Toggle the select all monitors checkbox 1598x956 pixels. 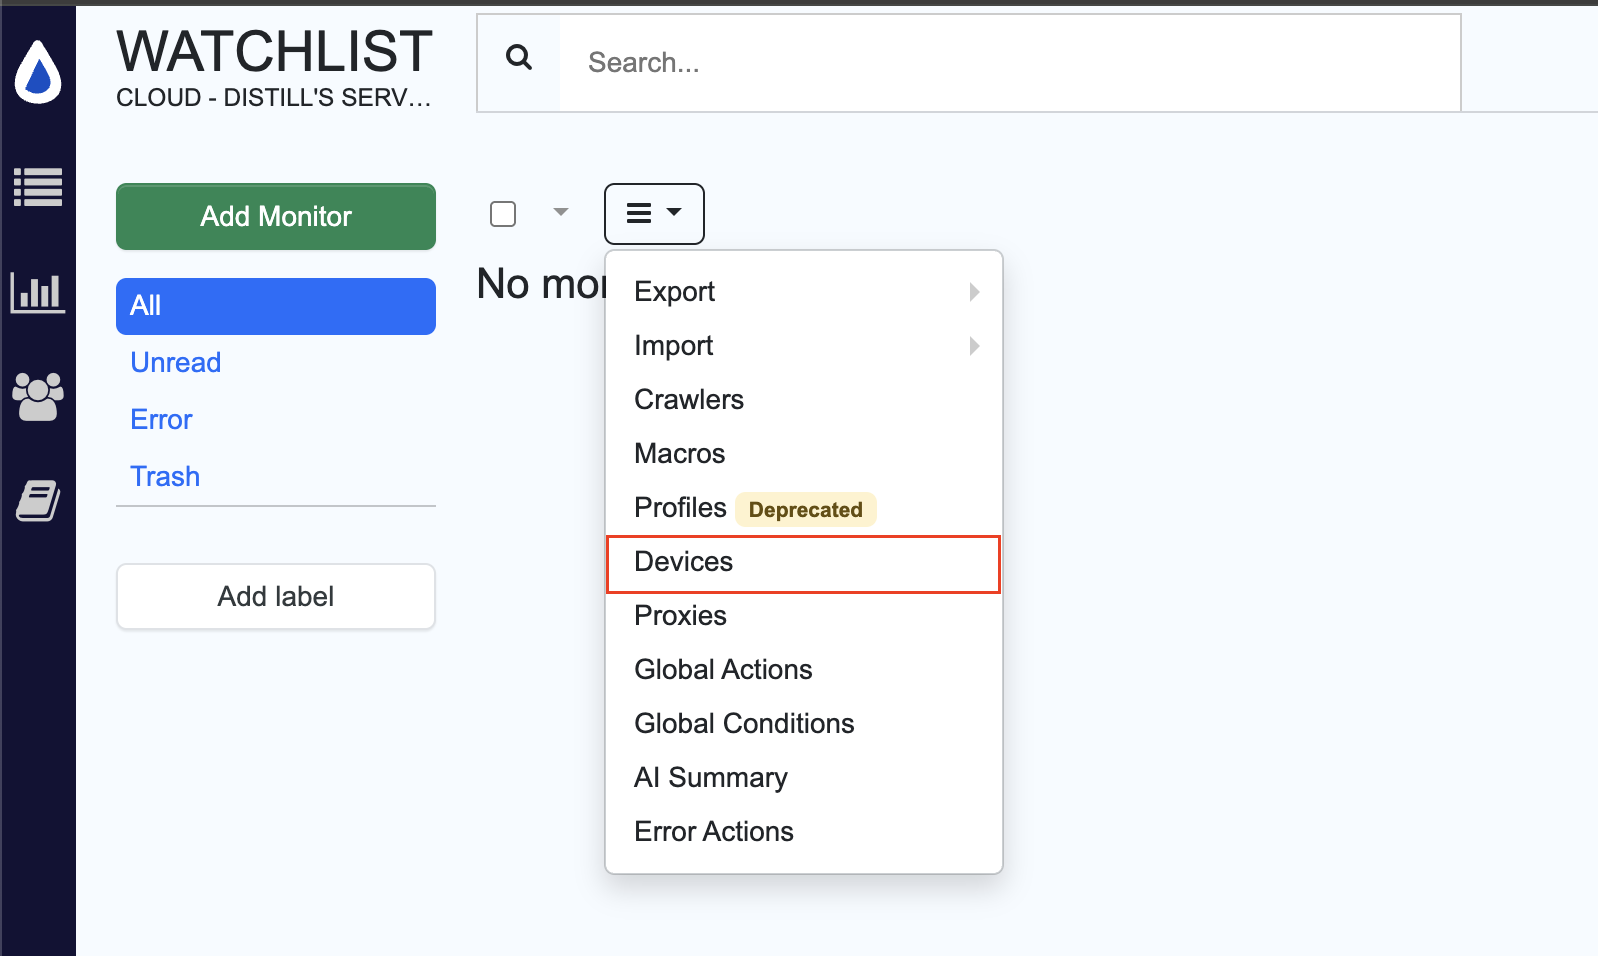pos(503,214)
